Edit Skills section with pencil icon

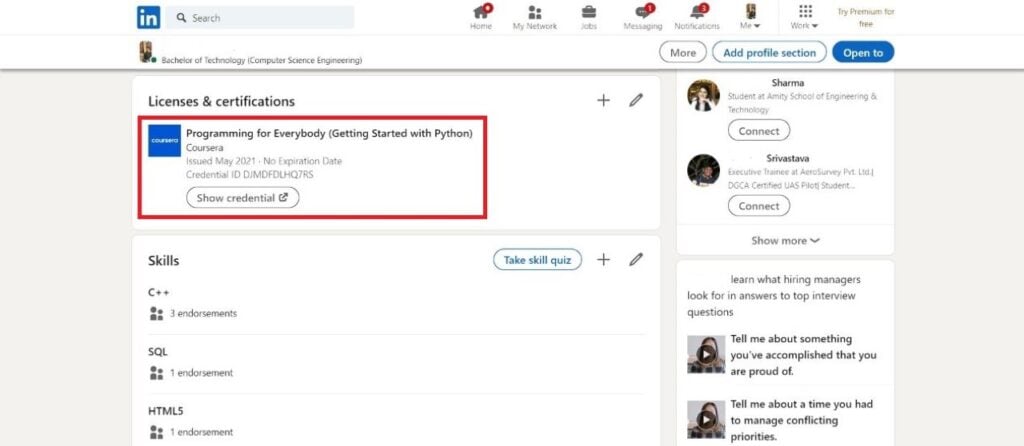(x=635, y=259)
